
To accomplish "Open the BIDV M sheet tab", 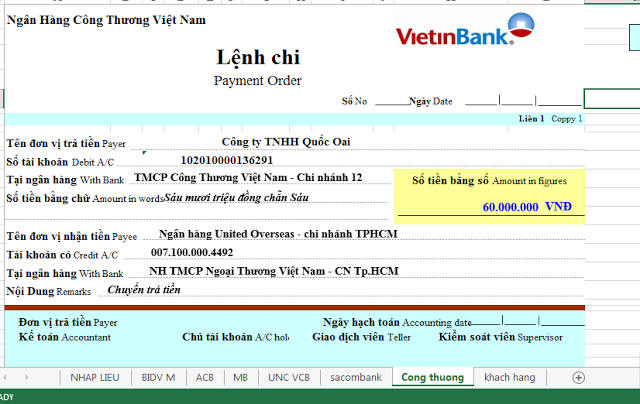I will pos(158,377).
